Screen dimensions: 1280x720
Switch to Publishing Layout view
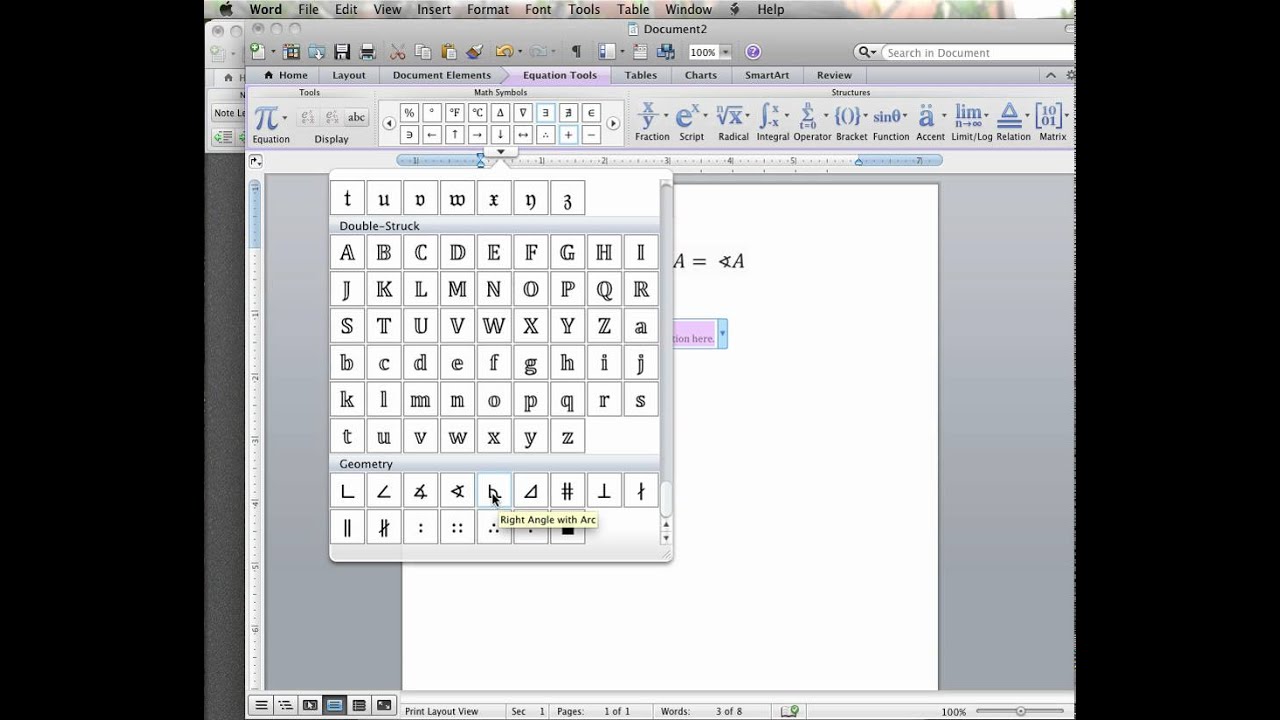pyautogui.click(x=310, y=705)
